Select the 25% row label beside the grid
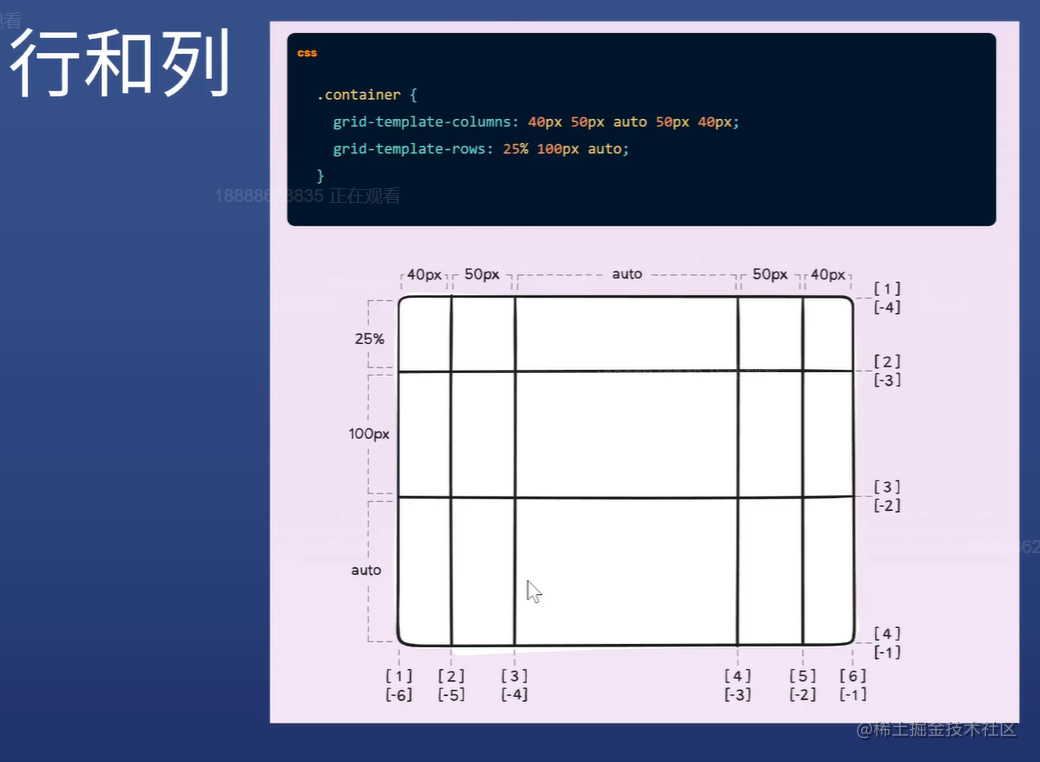1040x762 pixels. pos(370,339)
